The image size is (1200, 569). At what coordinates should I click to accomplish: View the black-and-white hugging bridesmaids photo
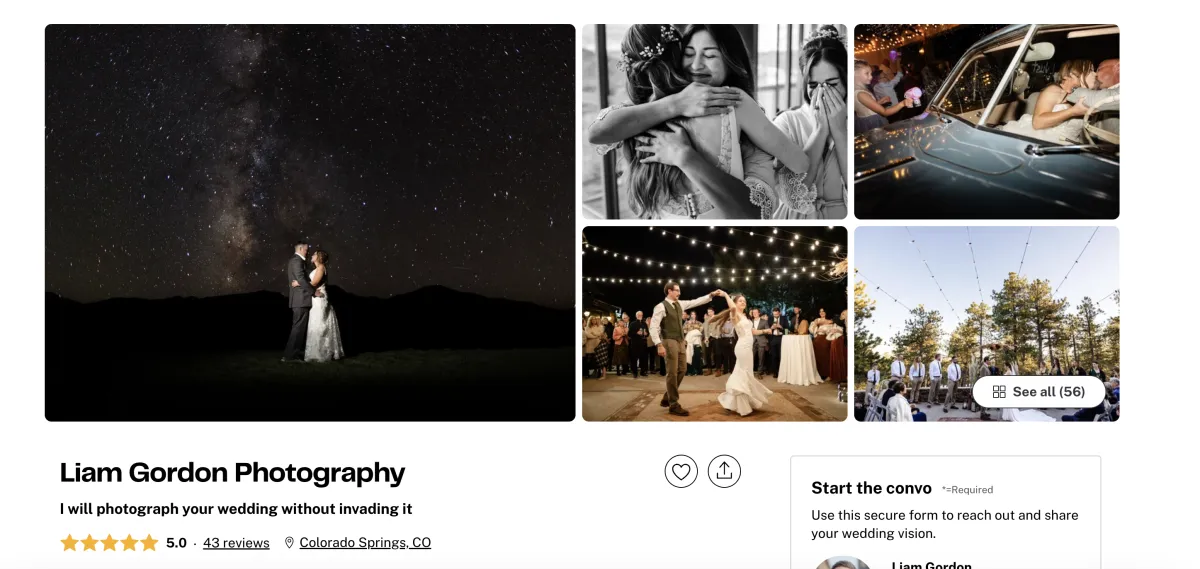[715, 122]
